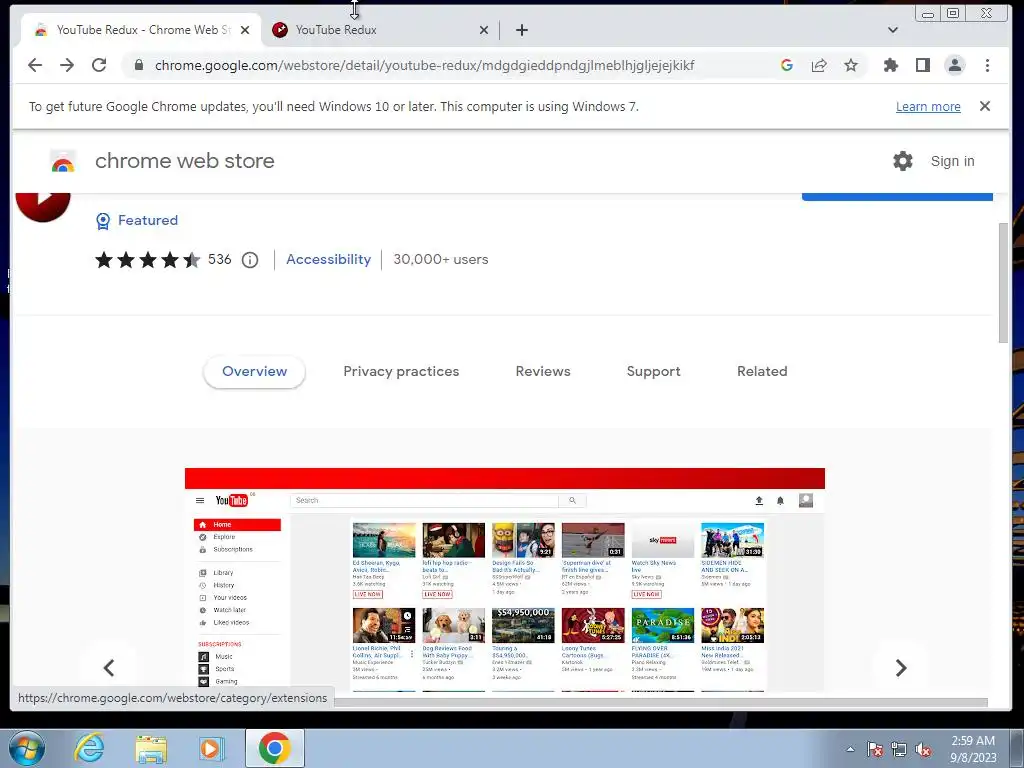Click the YouTube Redux extension logo

coord(43,208)
